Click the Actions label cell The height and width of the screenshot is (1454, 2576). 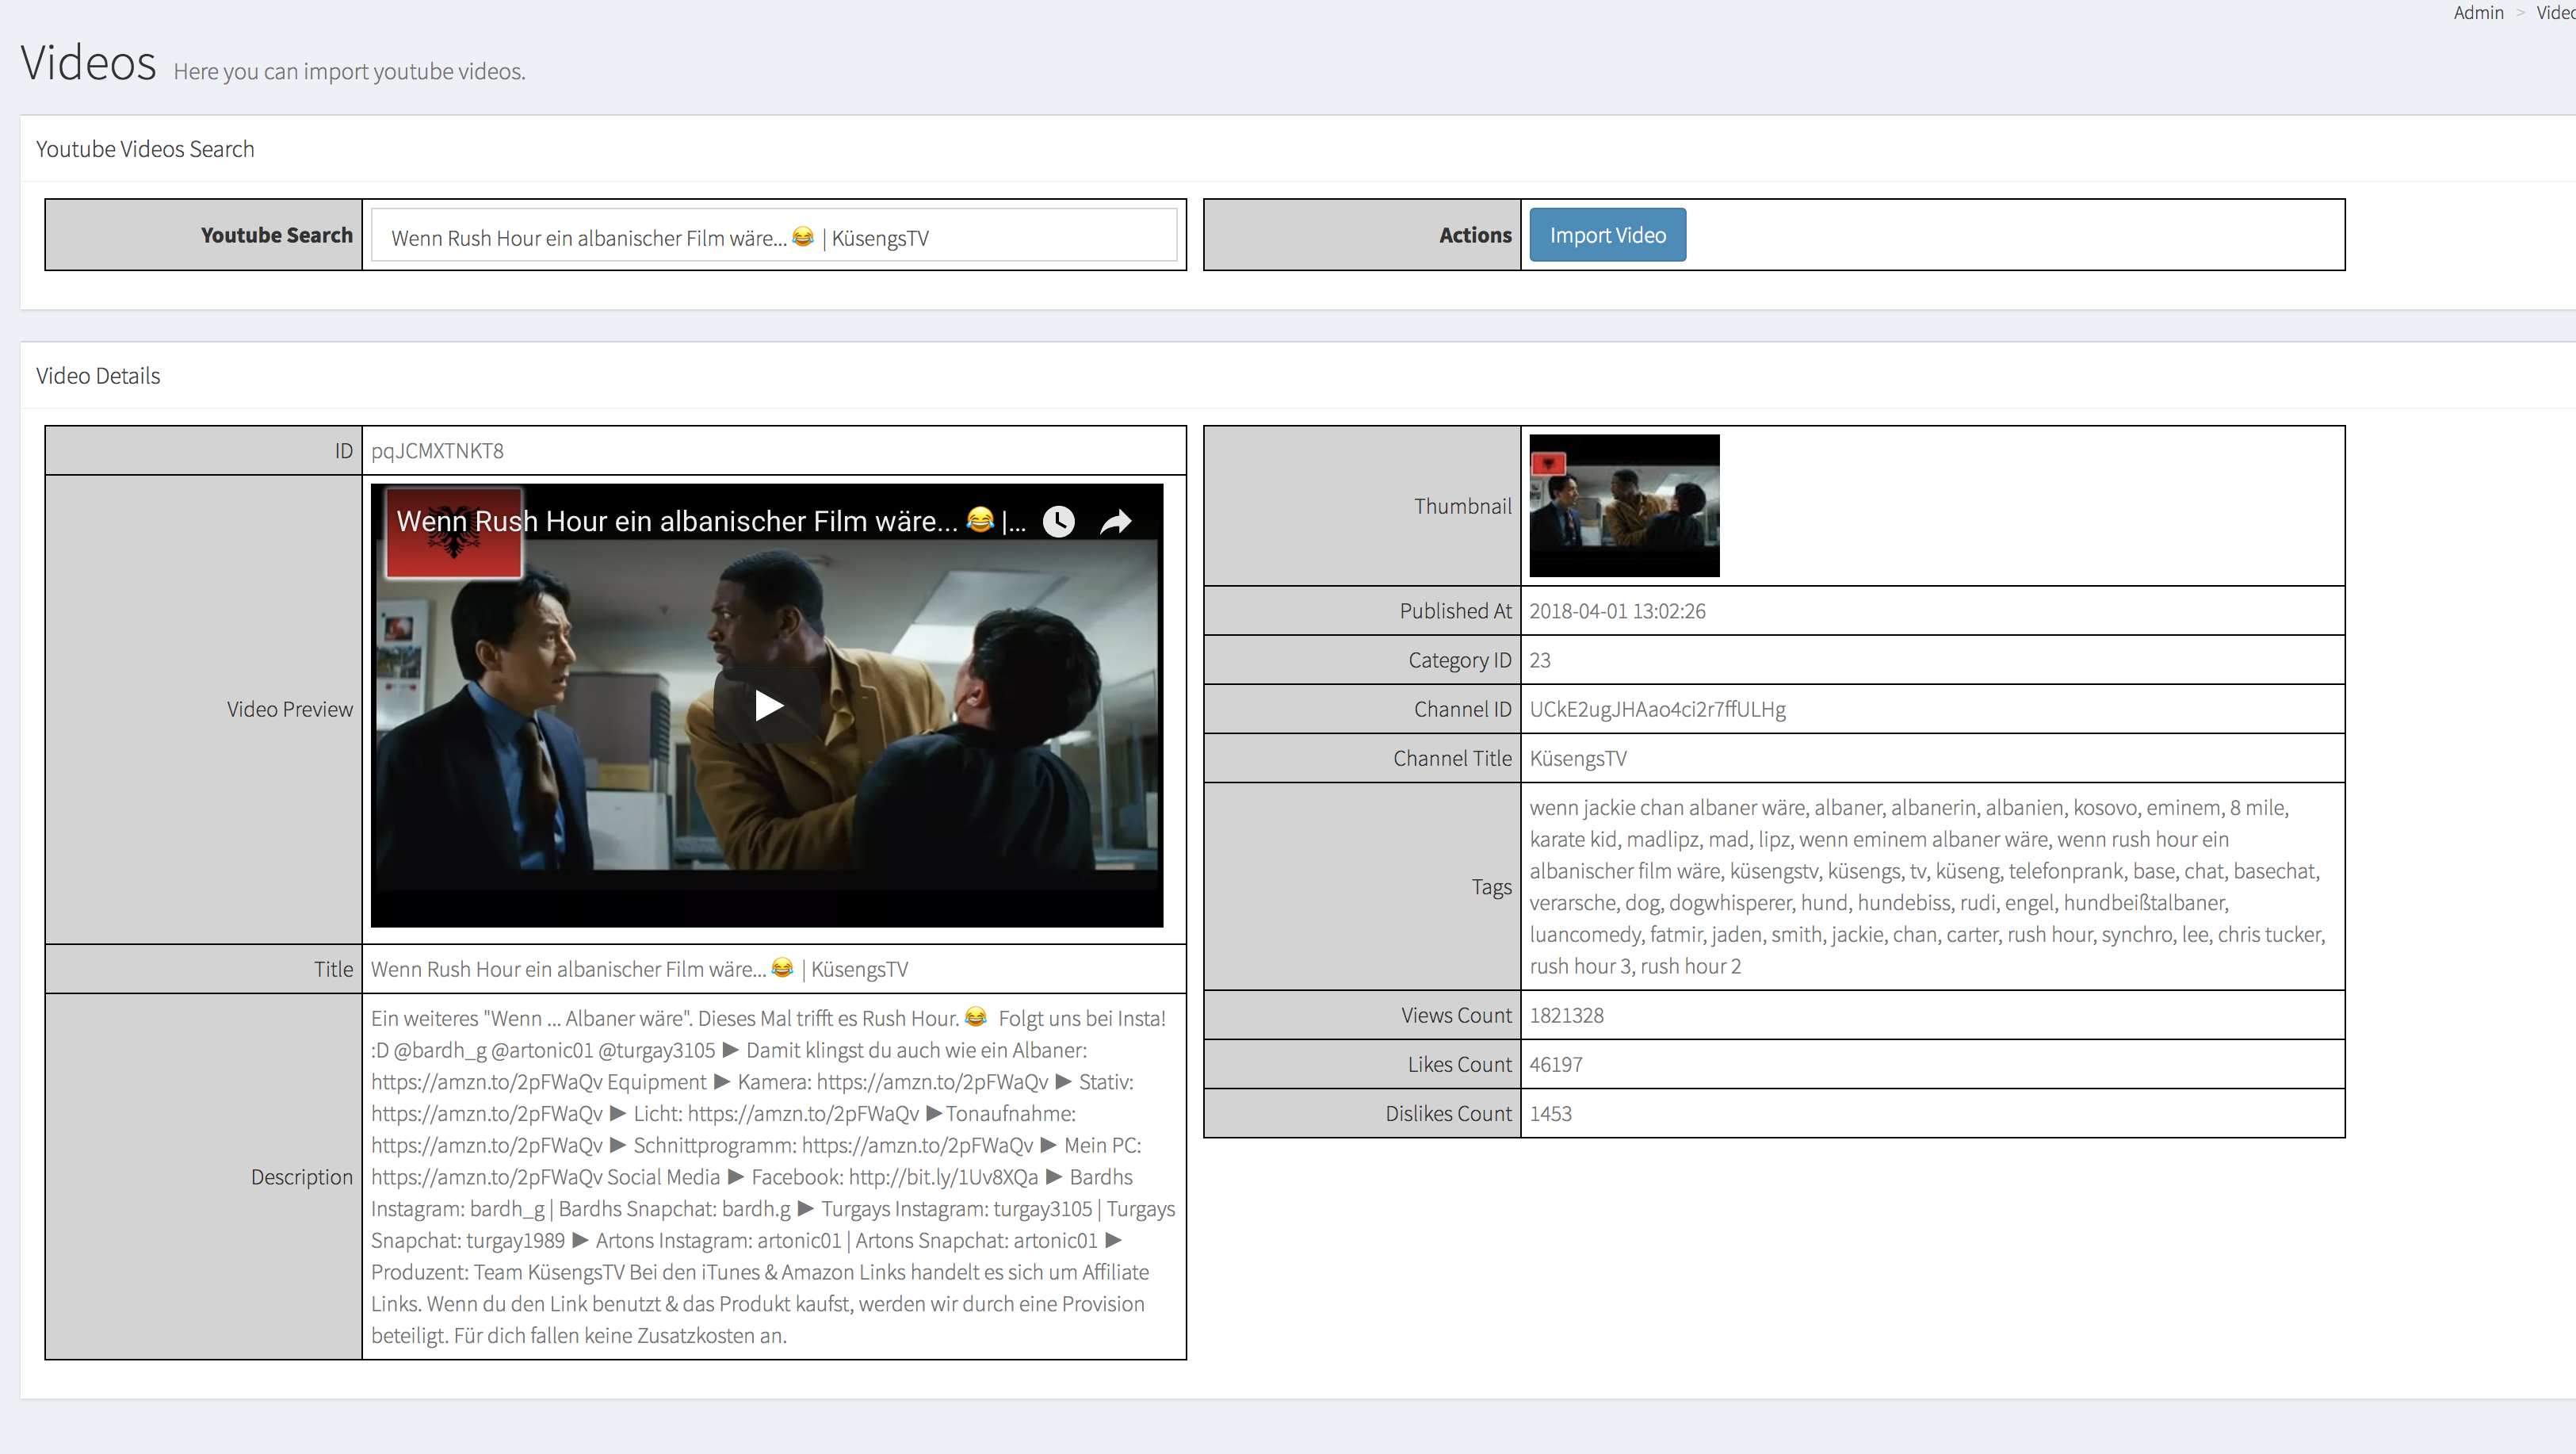(1362, 235)
